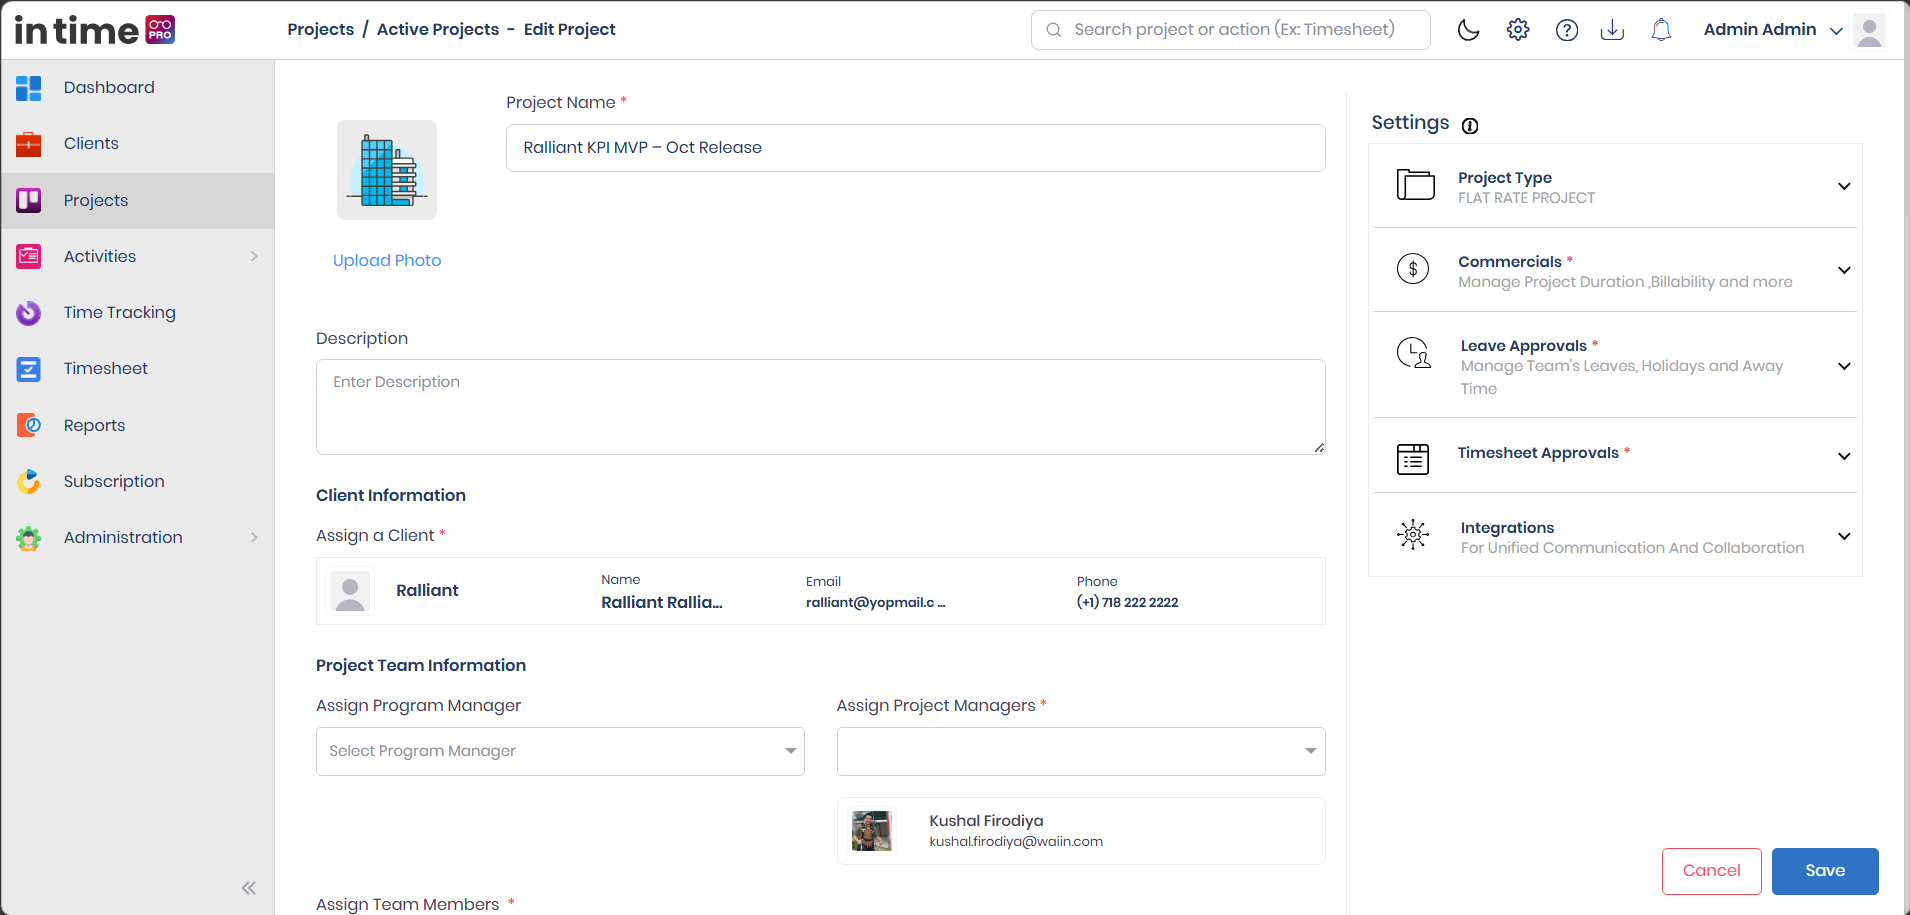Click the Integrations gear icon

tap(1413, 535)
